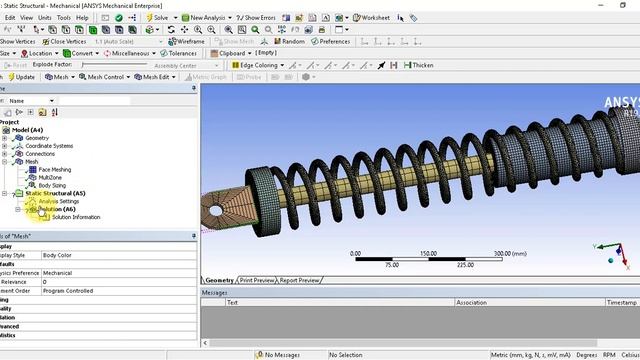The image size is (640, 360).
Task: Pick the Box Zoom tool
Action: pos(211,29)
